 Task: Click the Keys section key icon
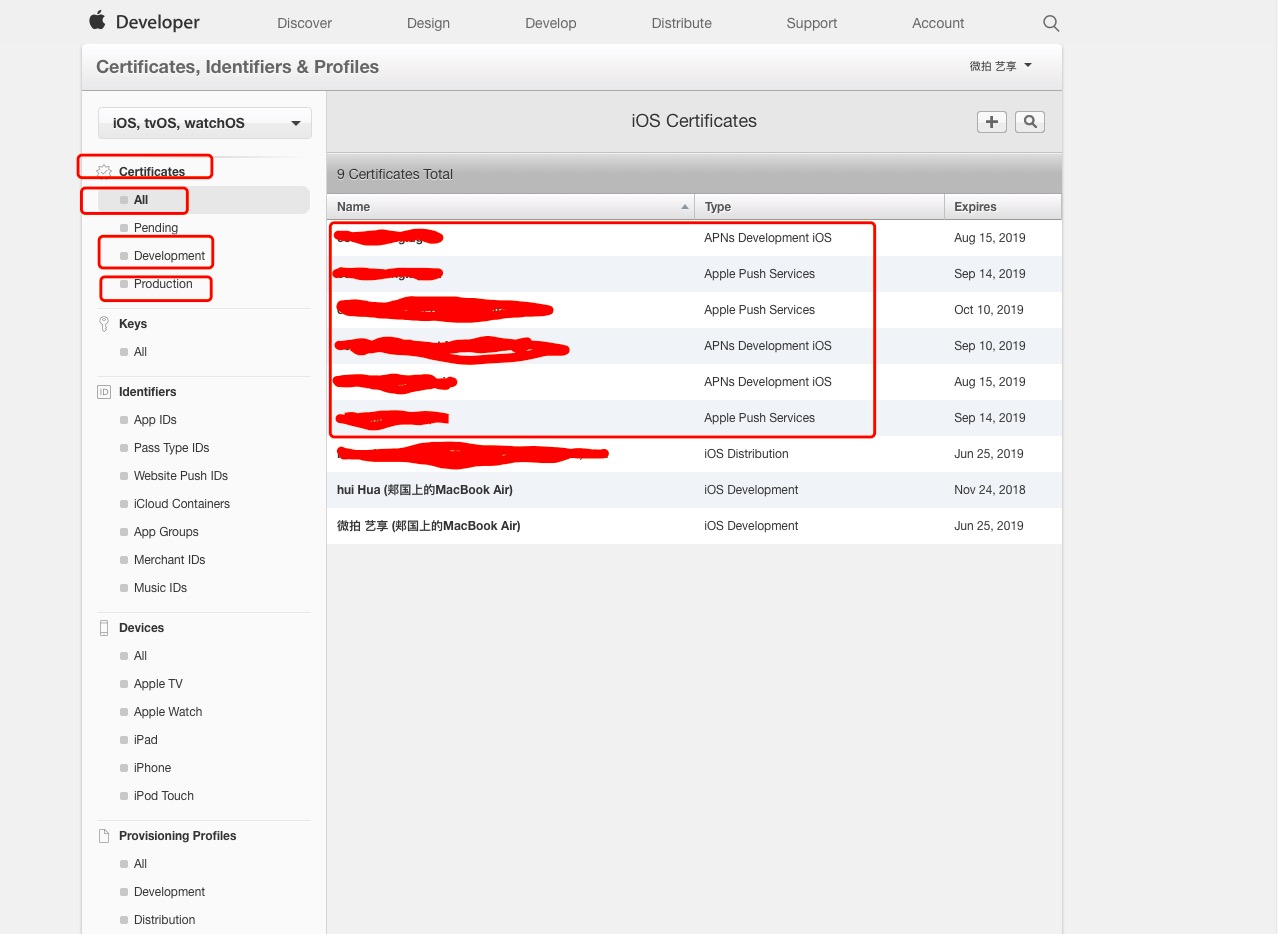[104, 324]
